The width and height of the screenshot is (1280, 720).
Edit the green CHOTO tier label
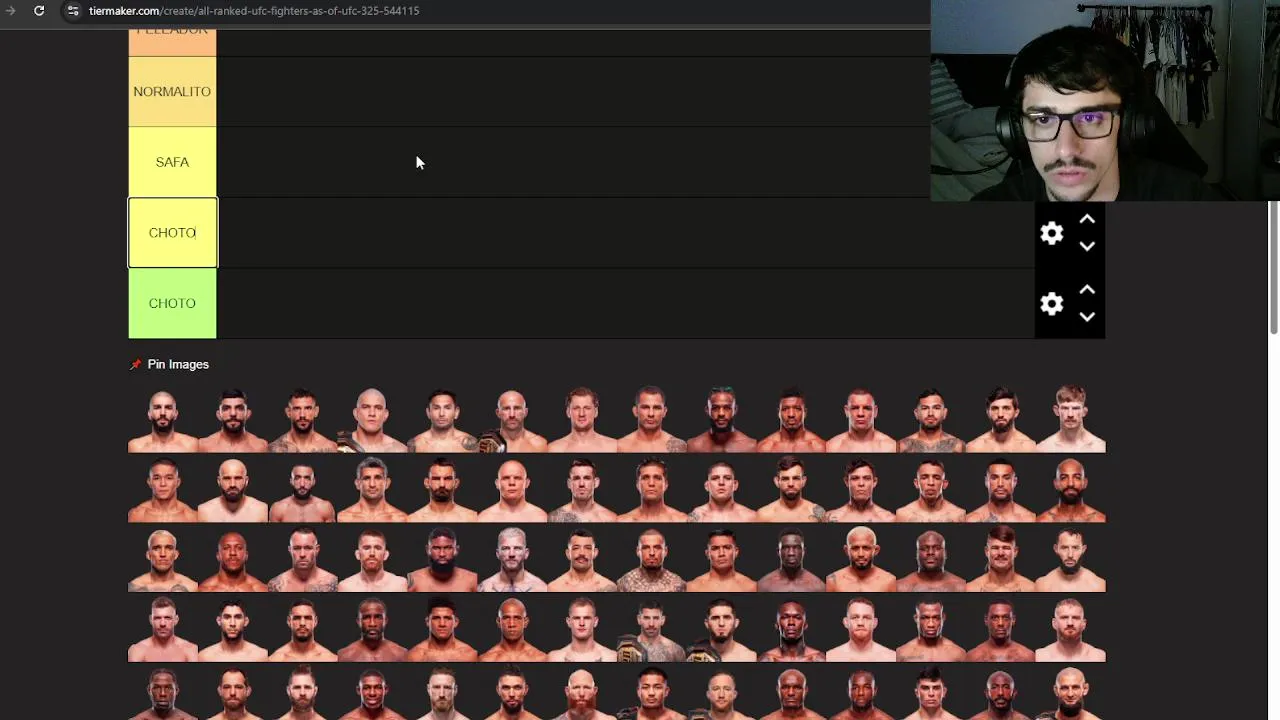(x=172, y=303)
